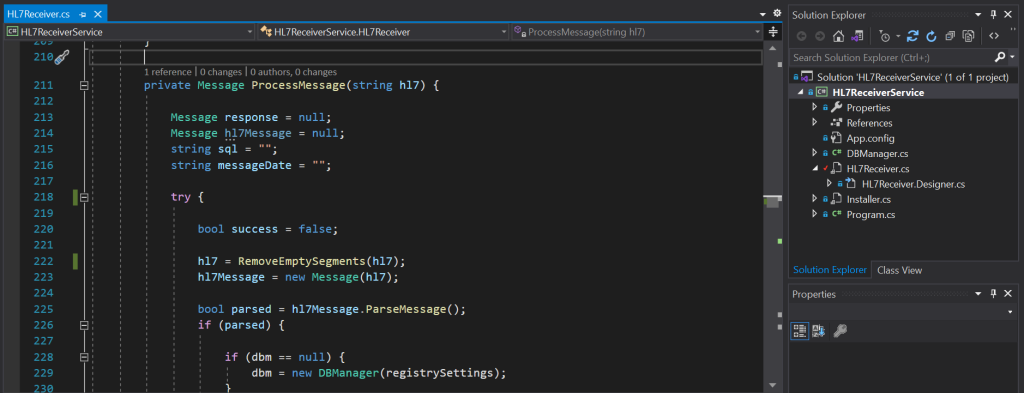Click editor vertical scrollbar down arrow
The height and width of the screenshot is (393, 1024).
click(773, 385)
